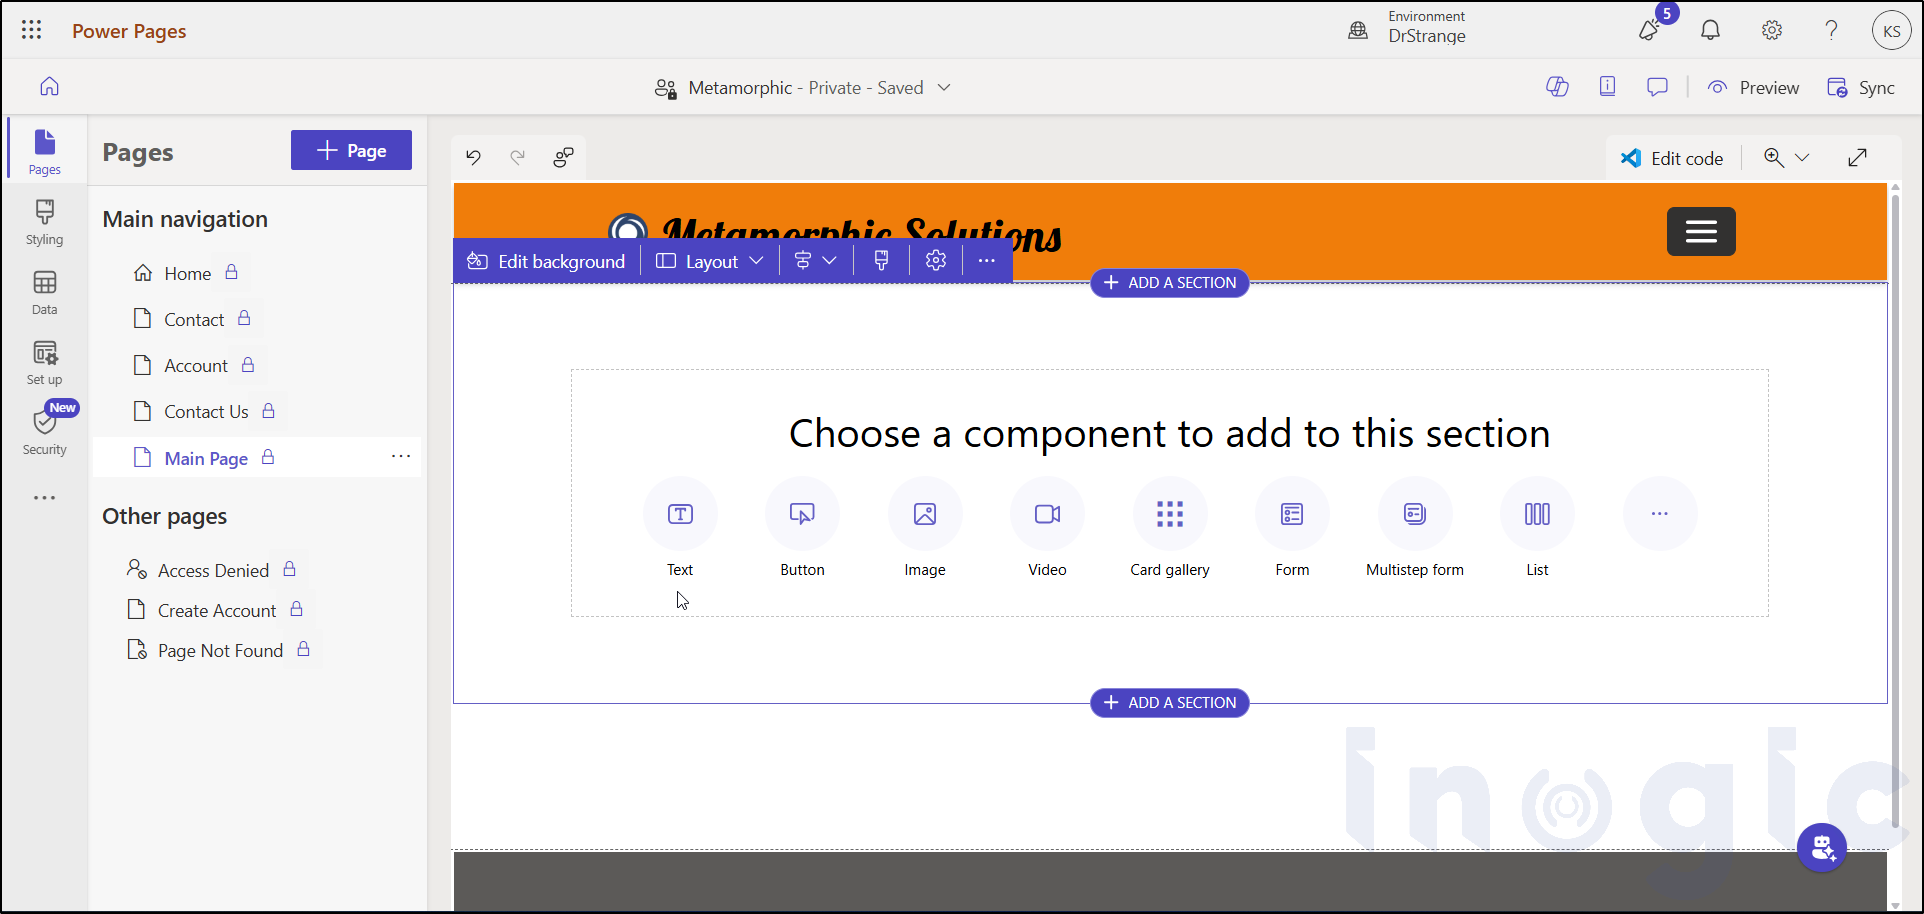1924x914 pixels.
Task: Insert a Card gallery component
Action: (x=1169, y=515)
